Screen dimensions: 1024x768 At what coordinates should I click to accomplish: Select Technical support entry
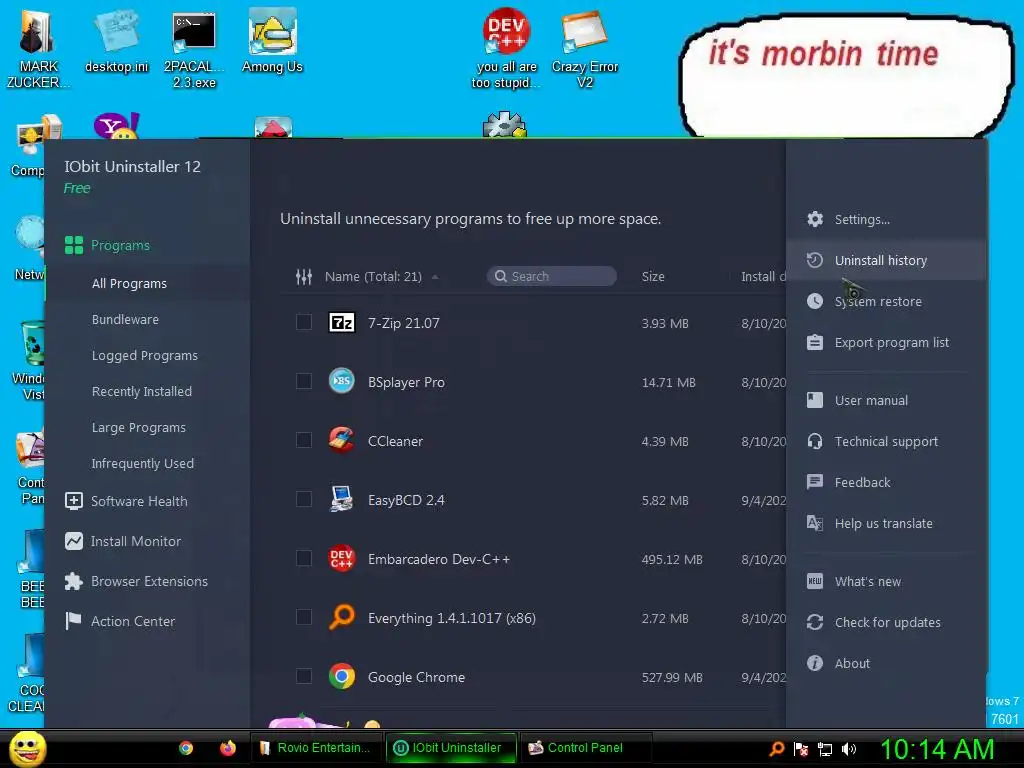point(886,441)
